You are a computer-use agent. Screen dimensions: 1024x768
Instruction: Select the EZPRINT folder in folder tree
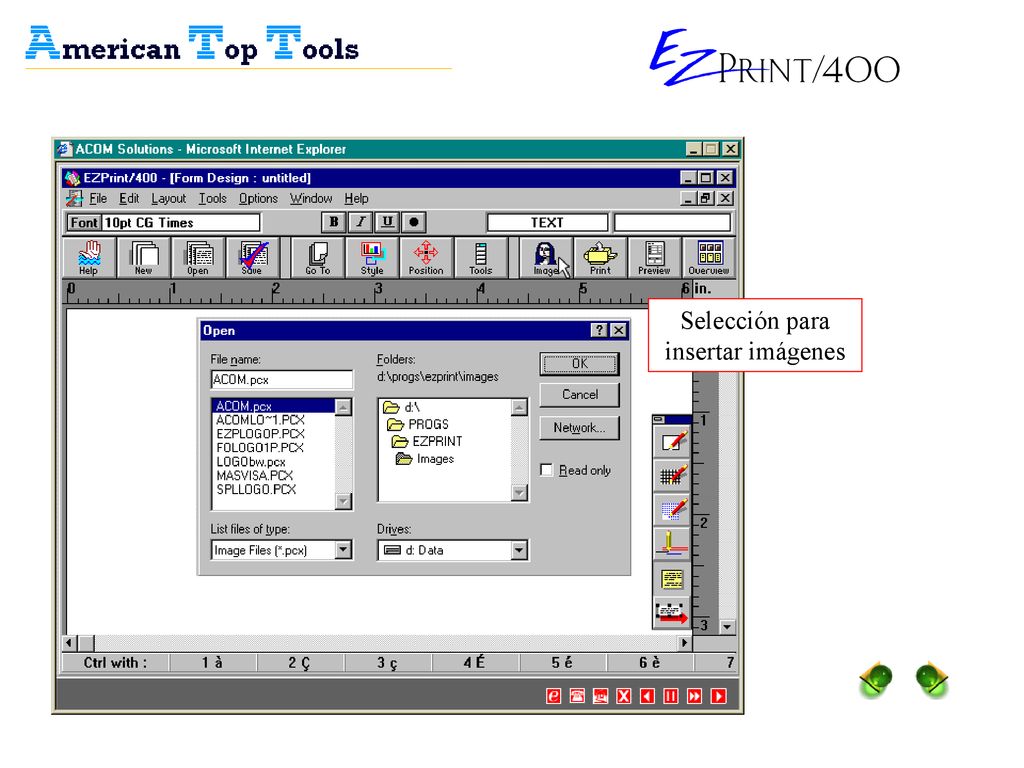click(x=427, y=441)
